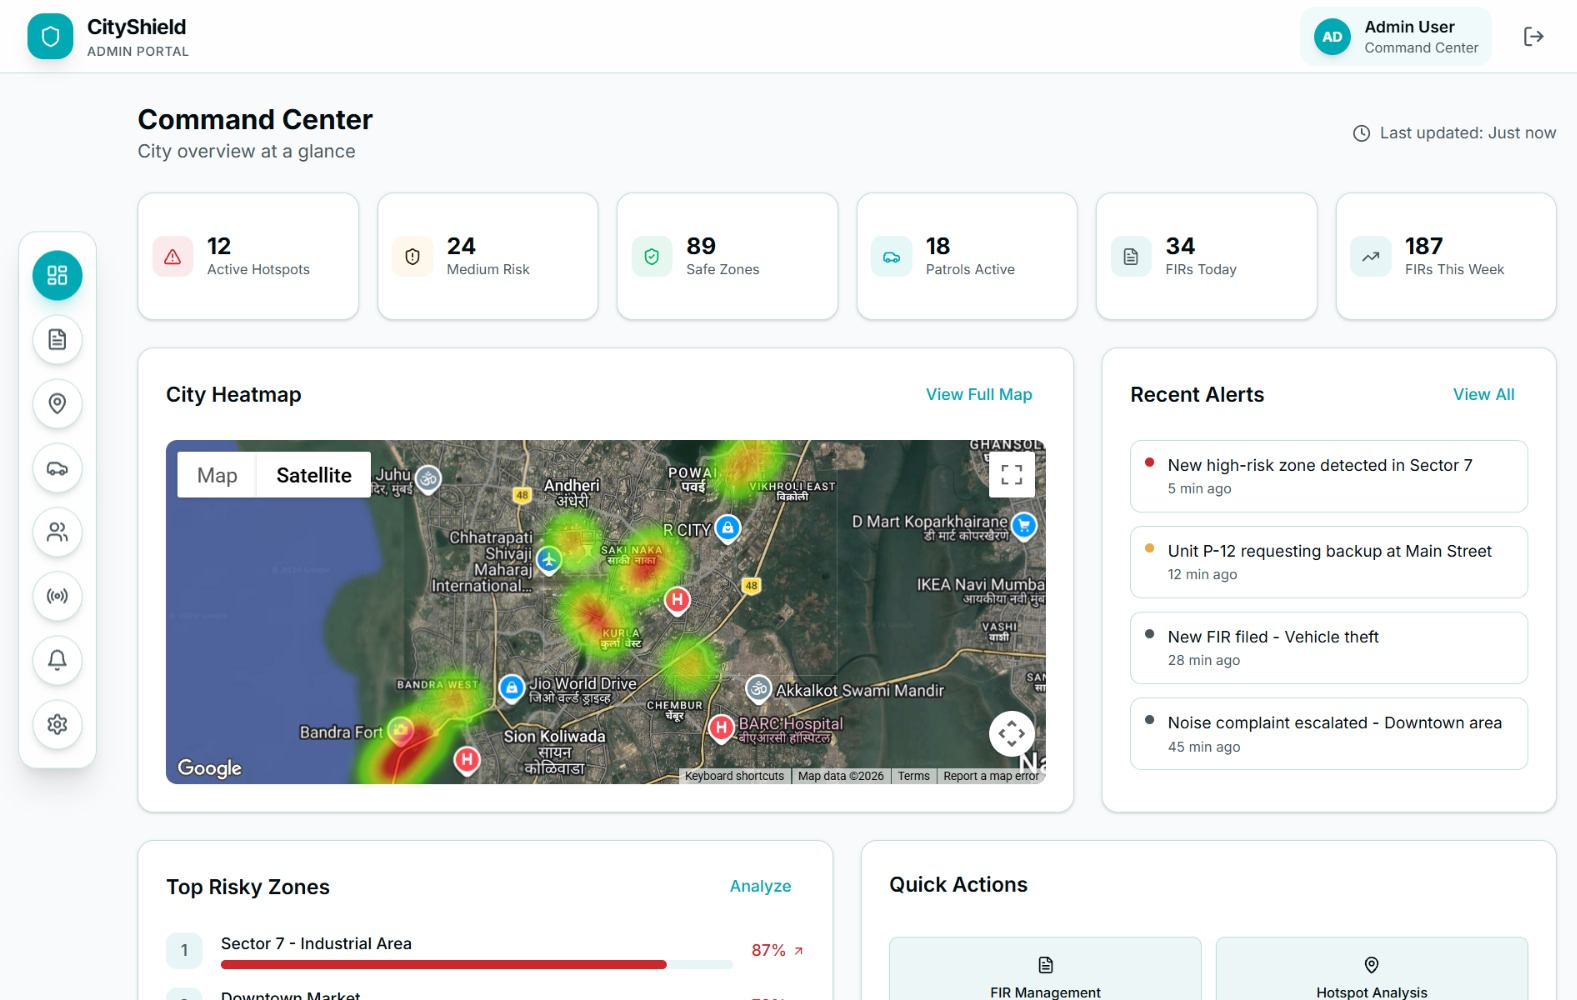Open the Admin User profile menu
The image size is (1577, 1000).
pyautogui.click(x=1396, y=37)
